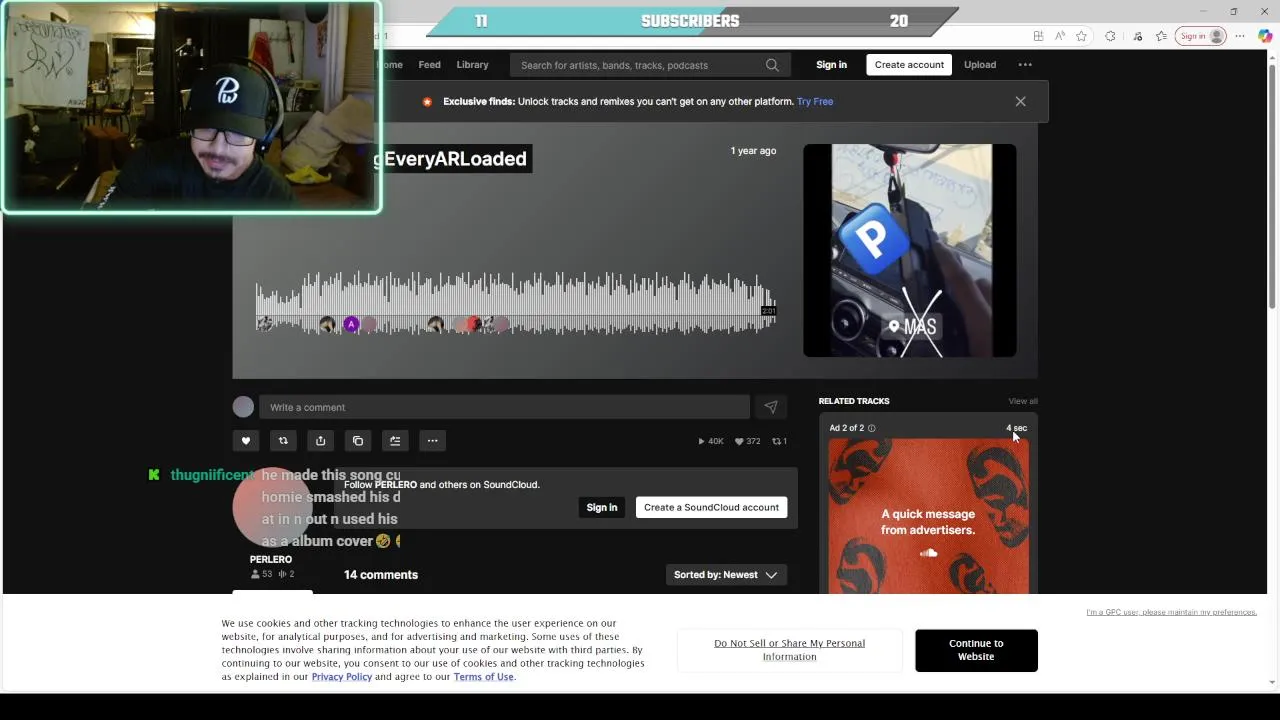Screen dimensions: 1280x720
Task: Open the Library tab in SoundCloud header
Action: pos(472,65)
